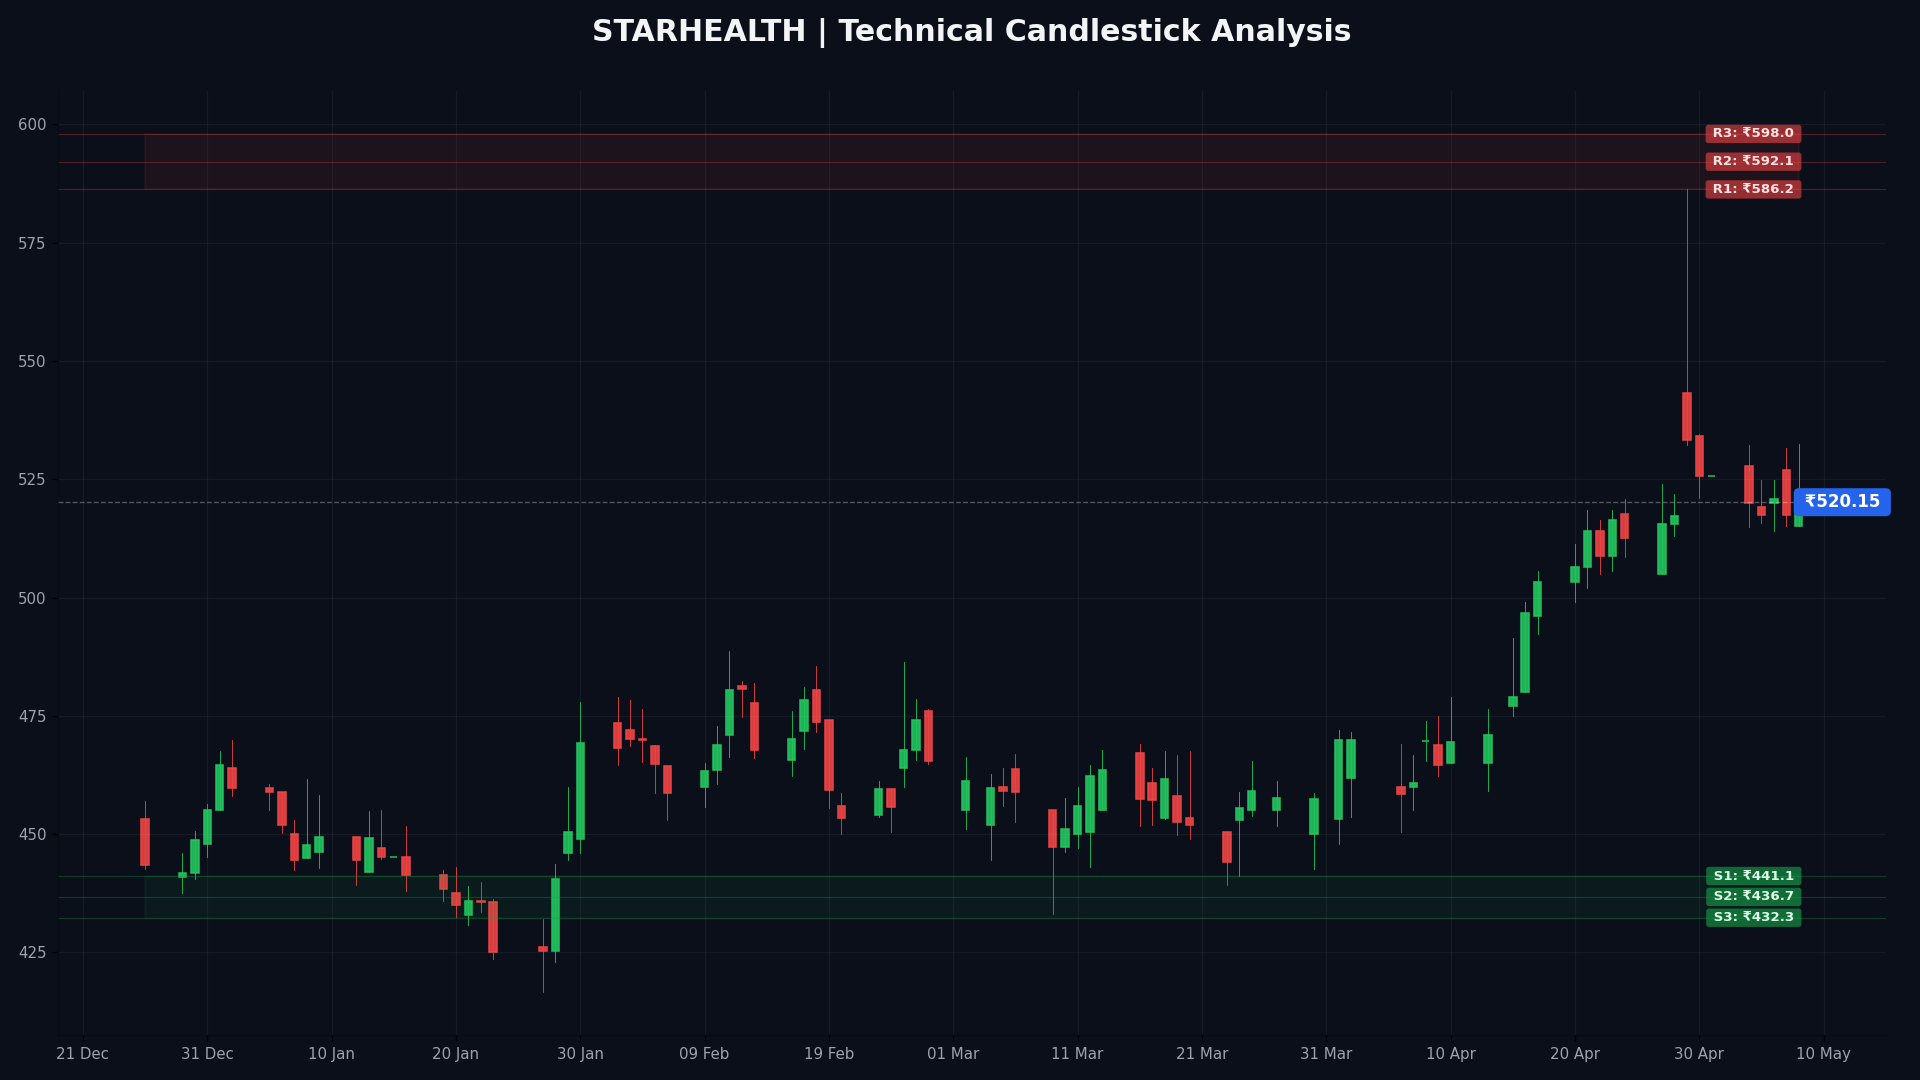Viewport: 1920px width, 1080px height.
Task: Click the 21 Mar date label
Action: click(1202, 1054)
